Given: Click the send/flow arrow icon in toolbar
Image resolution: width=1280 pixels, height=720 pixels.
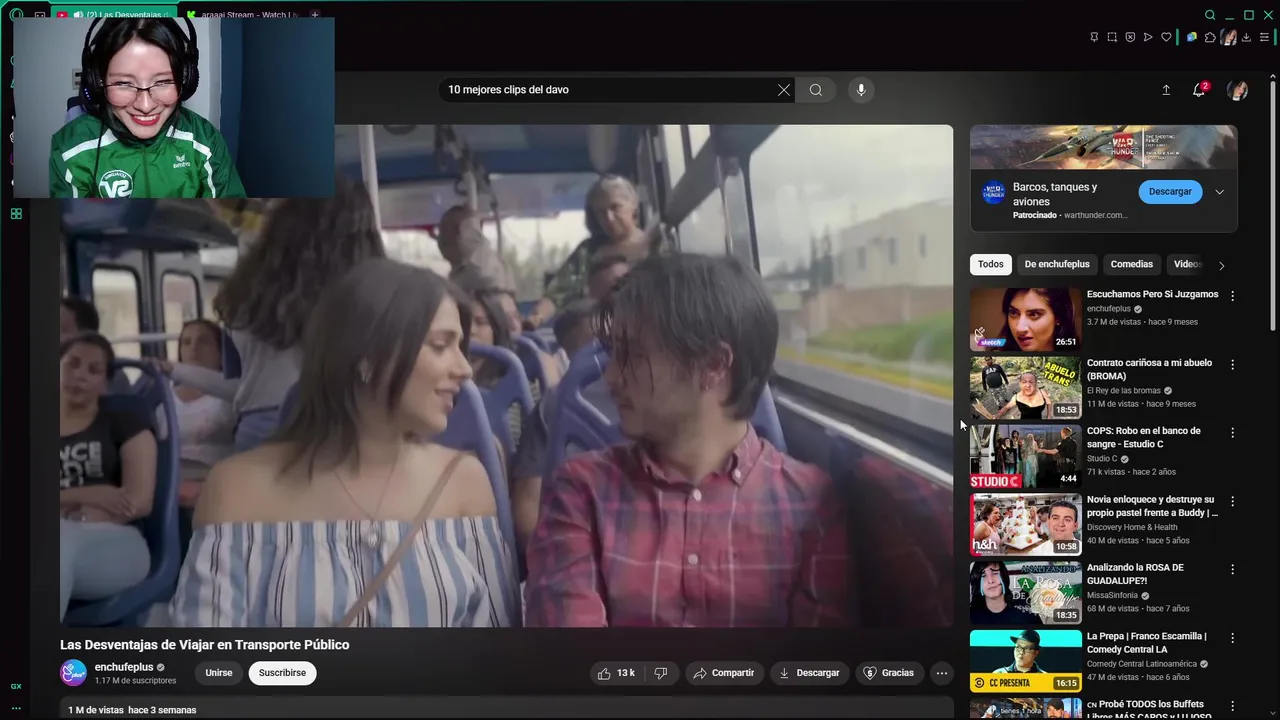Looking at the screenshot, I should pyautogui.click(x=1148, y=37).
